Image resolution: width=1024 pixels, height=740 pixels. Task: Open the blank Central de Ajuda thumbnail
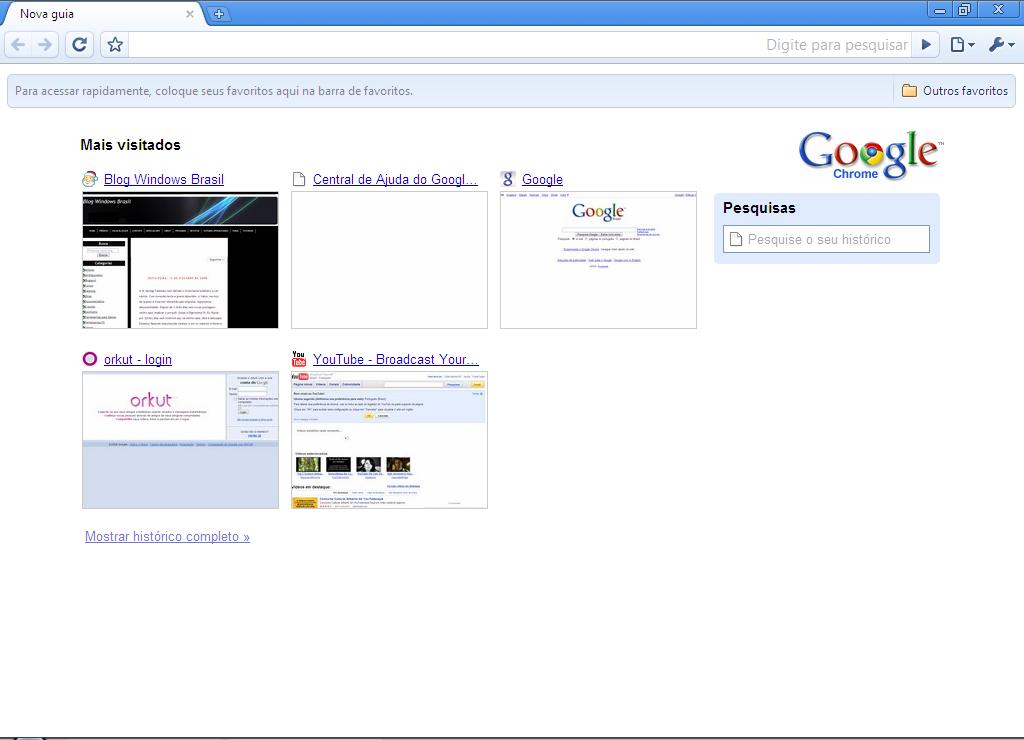[389, 260]
